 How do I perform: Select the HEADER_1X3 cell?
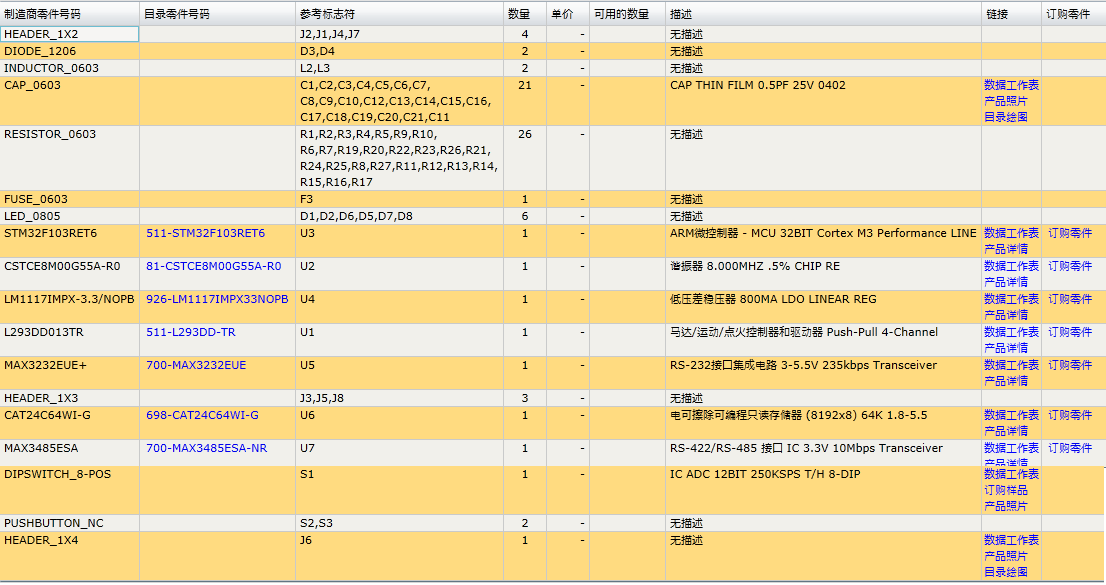(70, 398)
